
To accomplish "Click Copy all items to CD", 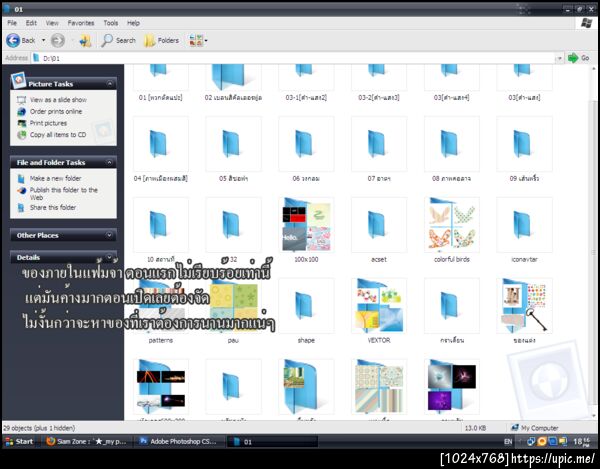I will pos(58,135).
